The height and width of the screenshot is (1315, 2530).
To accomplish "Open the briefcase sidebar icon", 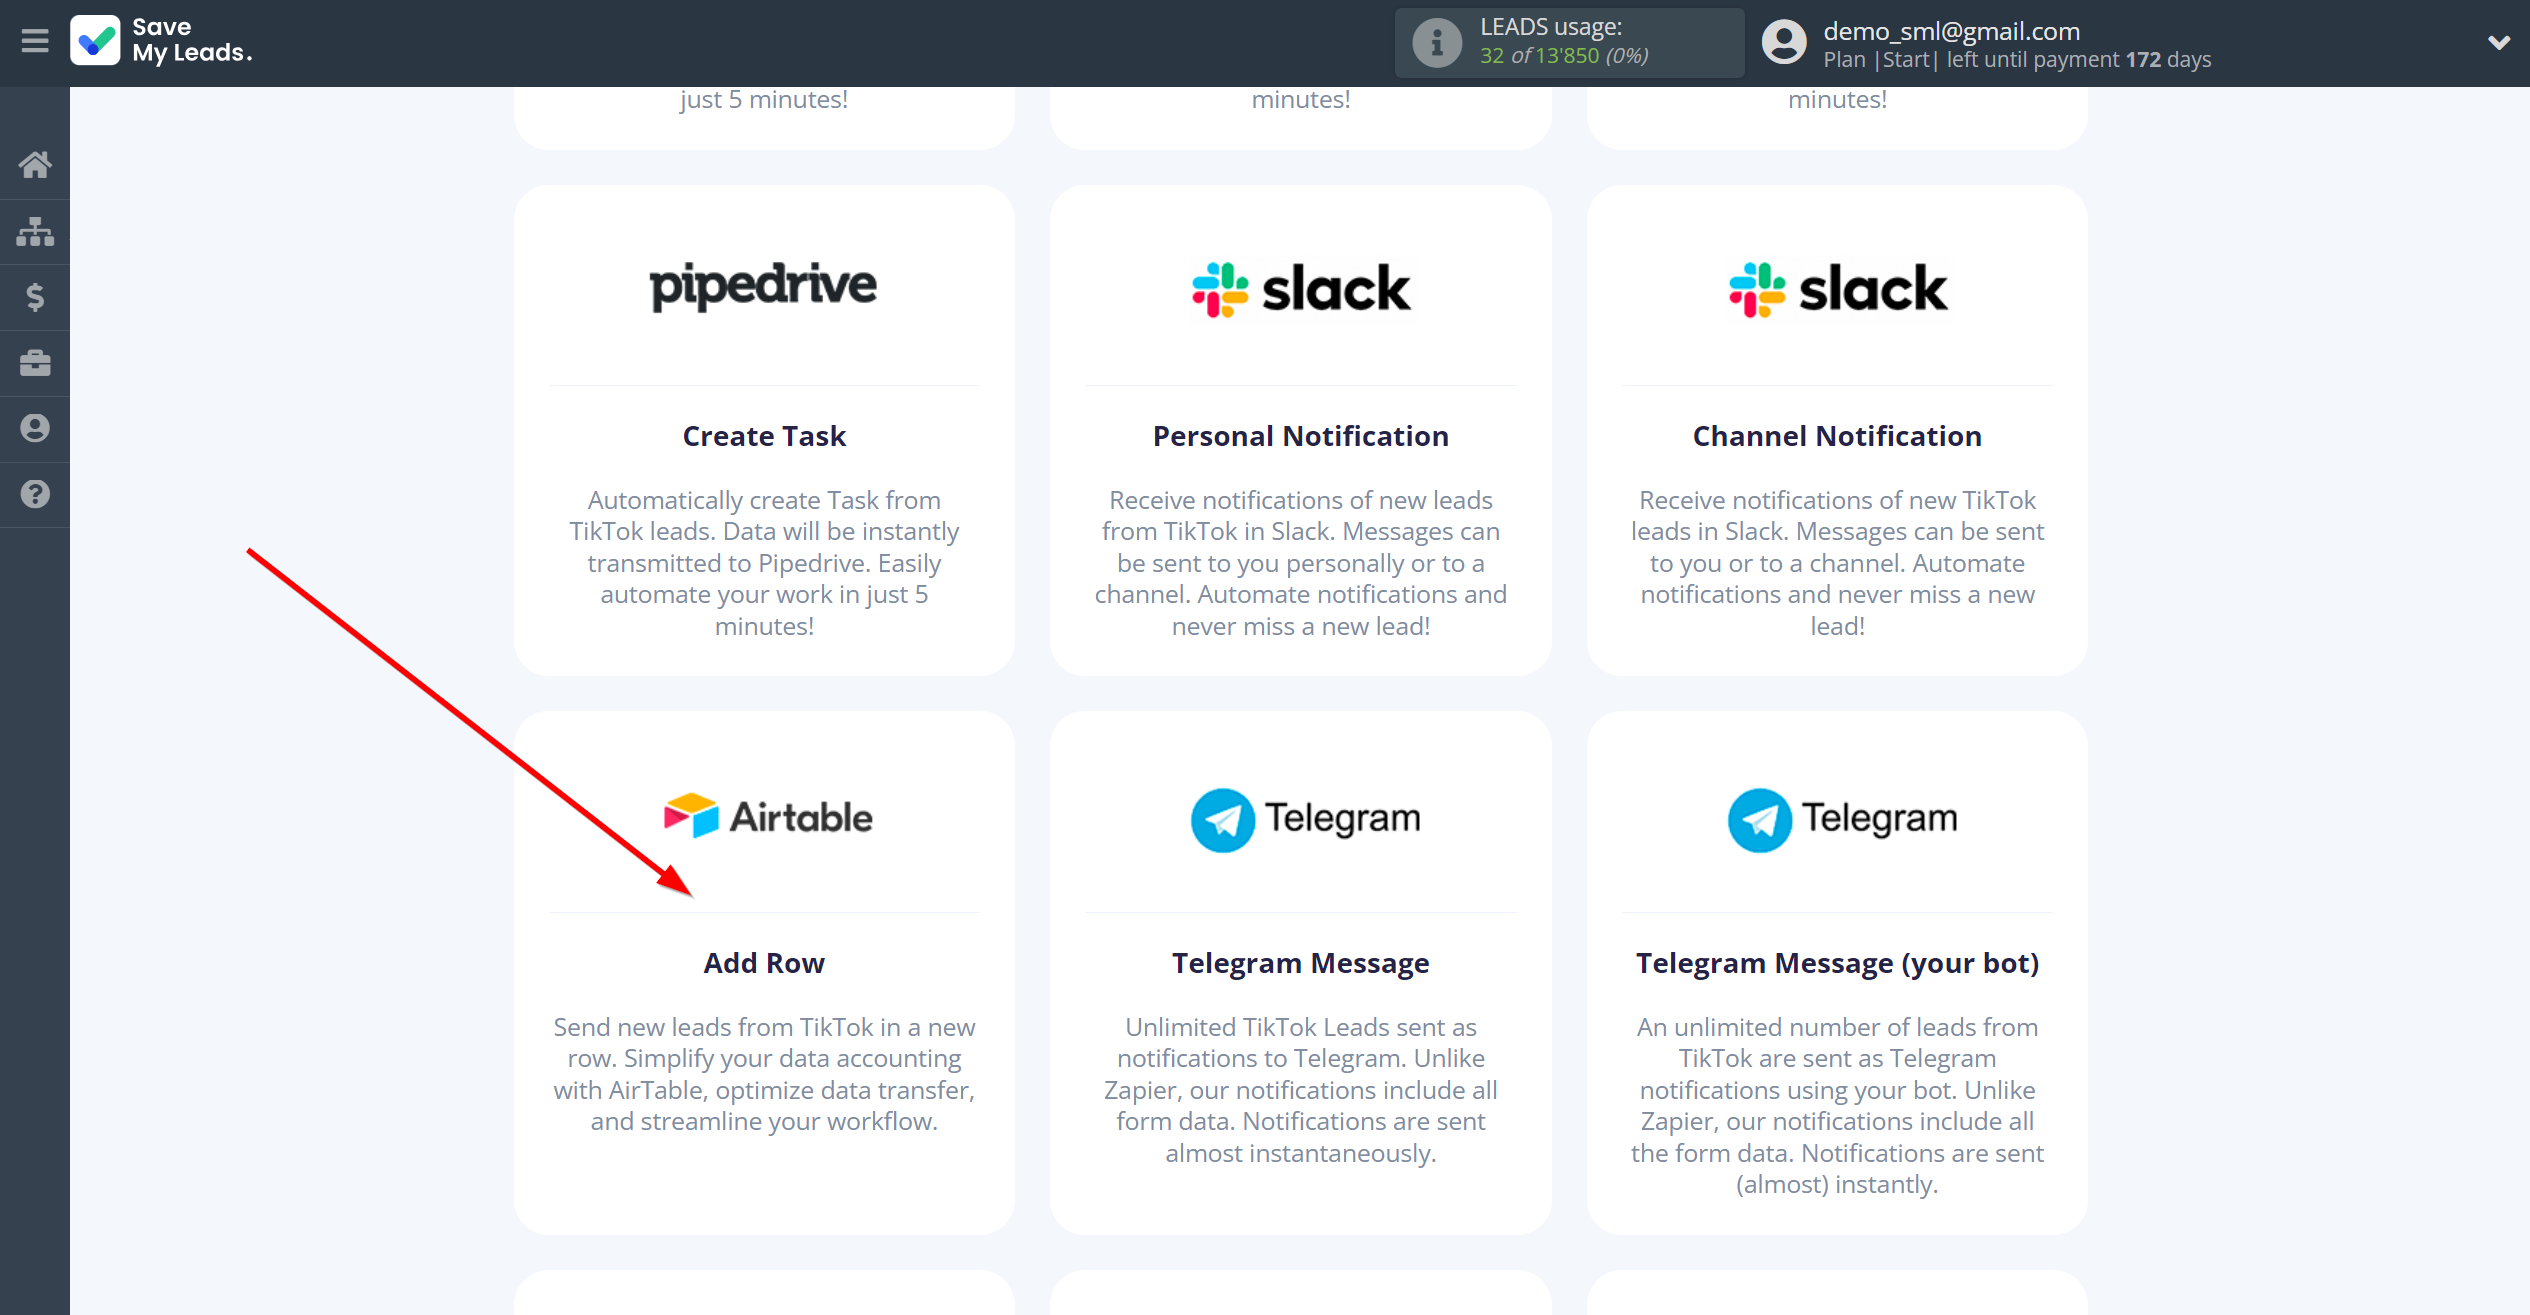I will click(x=35, y=363).
